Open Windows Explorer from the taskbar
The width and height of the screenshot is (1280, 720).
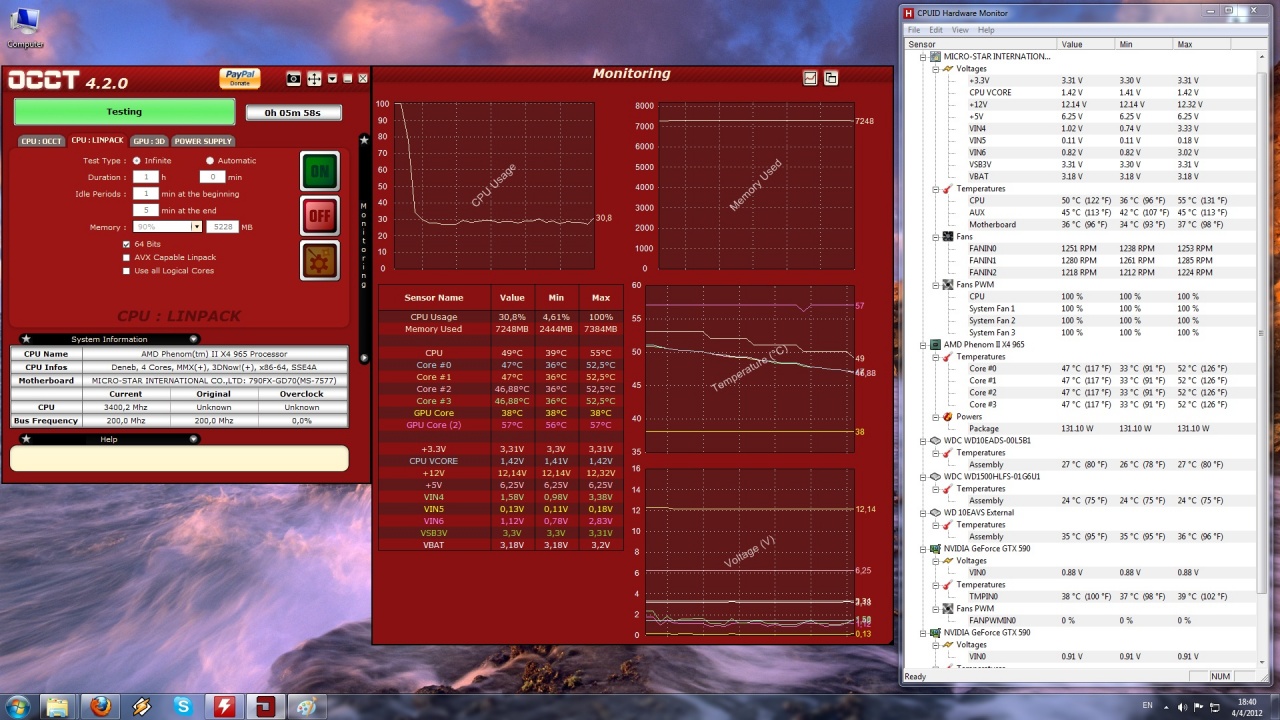pyautogui.click(x=58, y=706)
